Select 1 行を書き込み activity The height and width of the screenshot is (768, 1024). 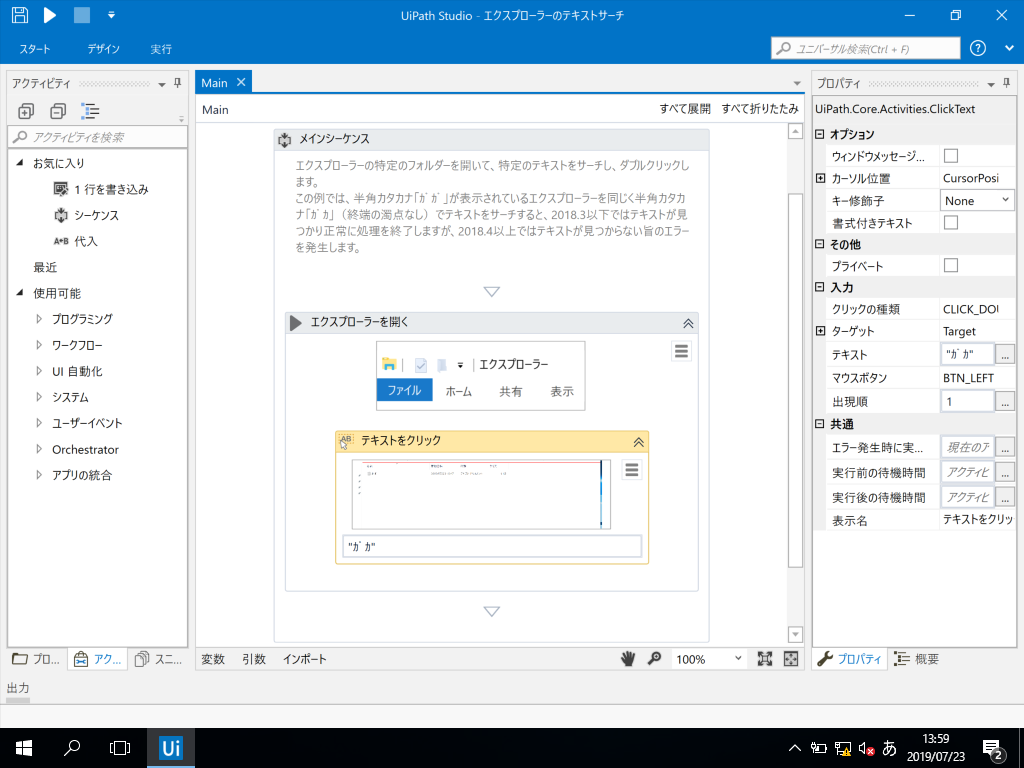[101, 189]
